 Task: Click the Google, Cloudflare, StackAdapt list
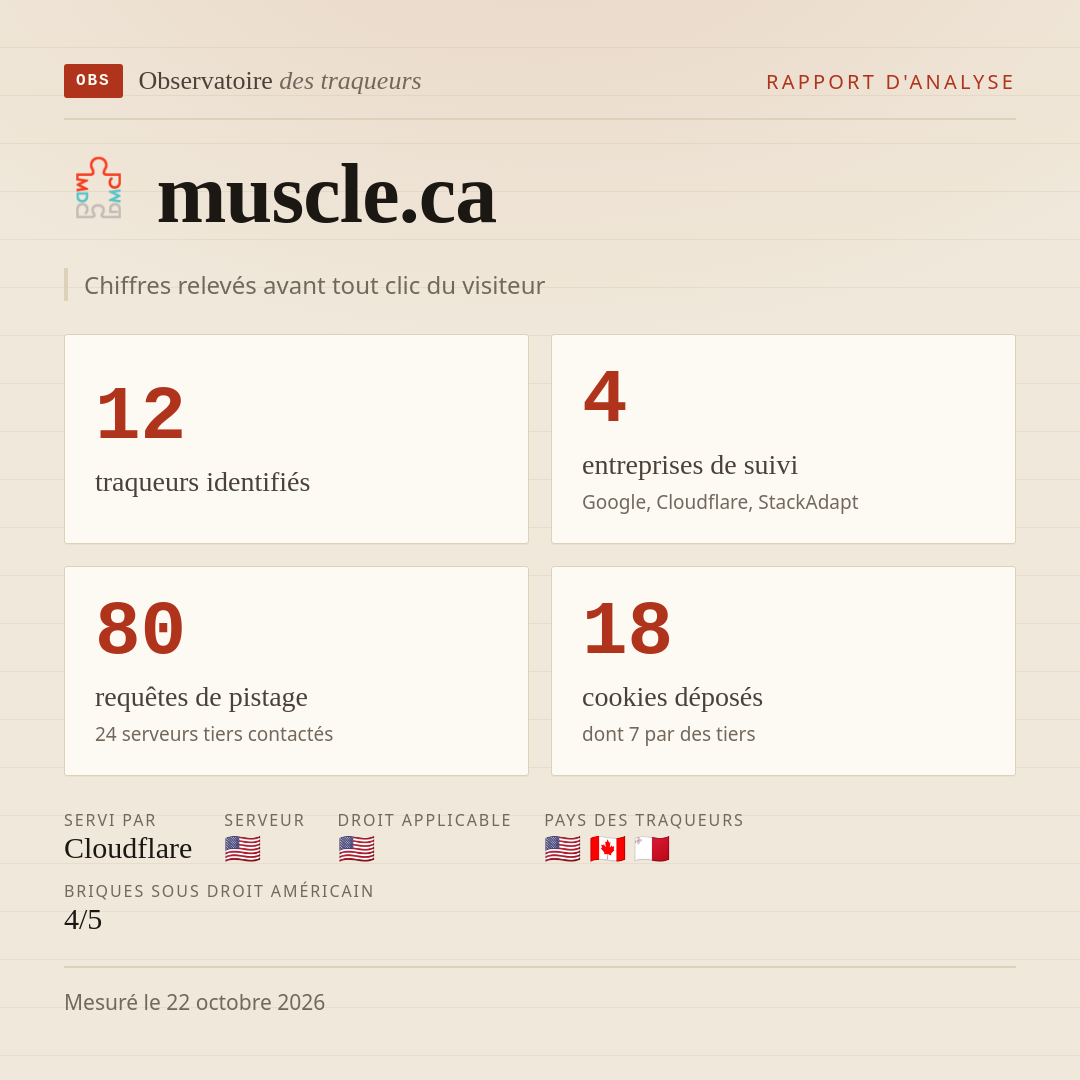(x=720, y=502)
